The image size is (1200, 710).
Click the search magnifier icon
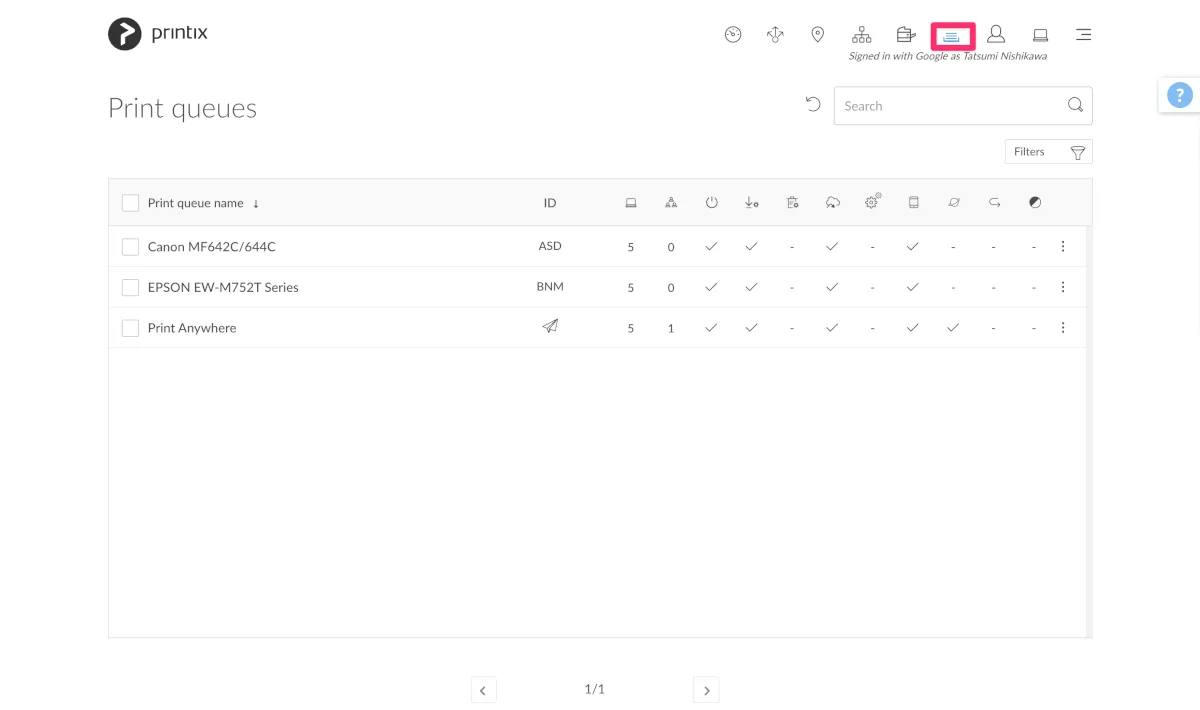pyautogui.click(x=1075, y=105)
